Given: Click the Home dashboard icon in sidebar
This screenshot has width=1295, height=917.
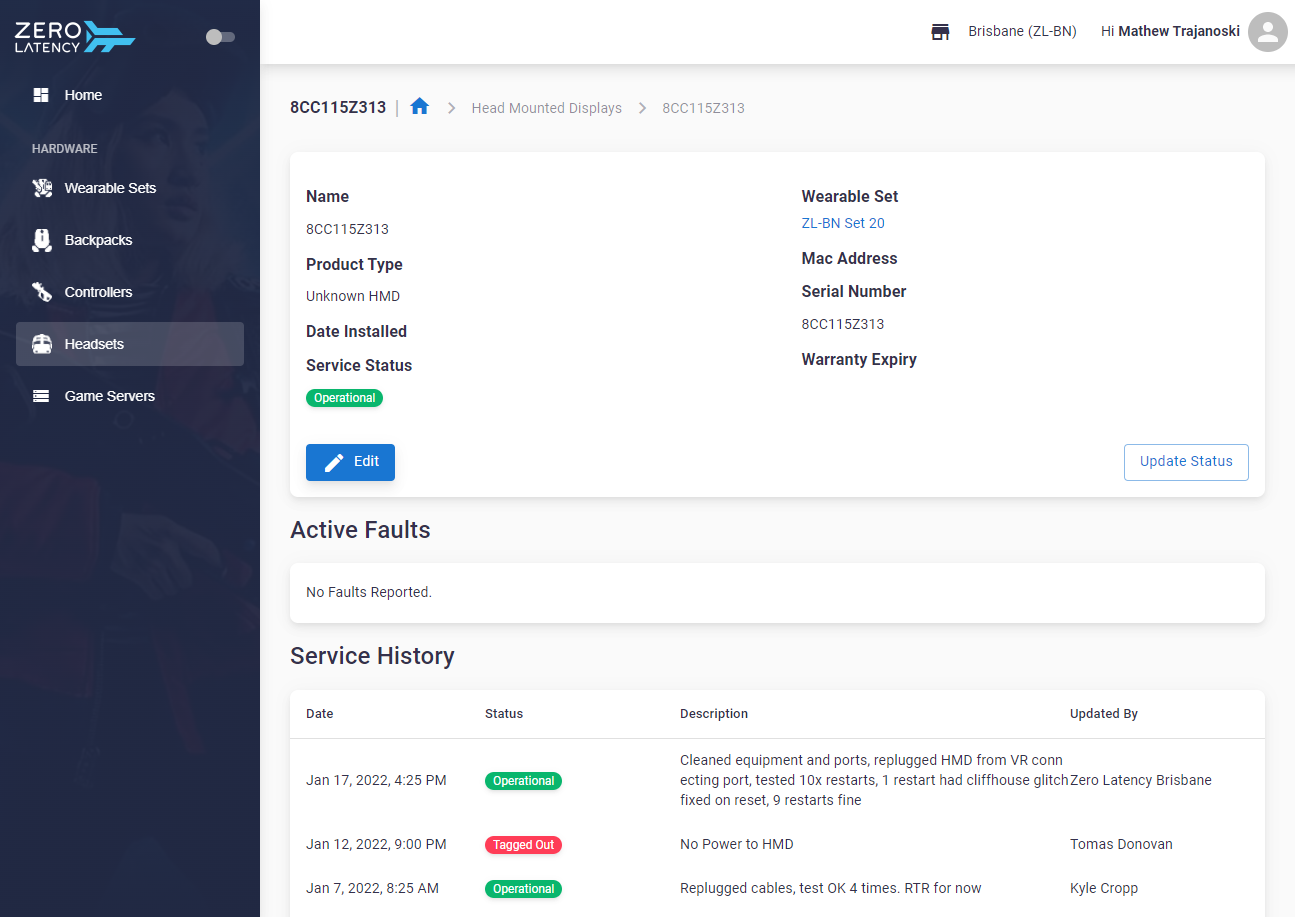Looking at the screenshot, I should (41, 95).
